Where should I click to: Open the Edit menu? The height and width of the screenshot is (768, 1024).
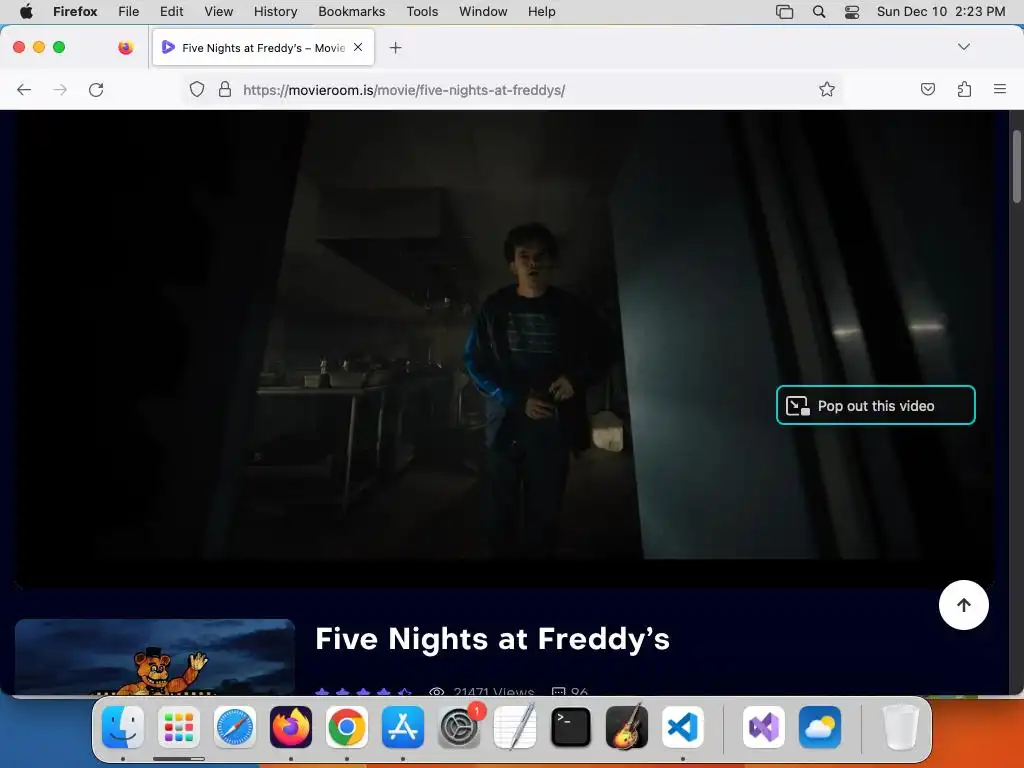click(172, 11)
